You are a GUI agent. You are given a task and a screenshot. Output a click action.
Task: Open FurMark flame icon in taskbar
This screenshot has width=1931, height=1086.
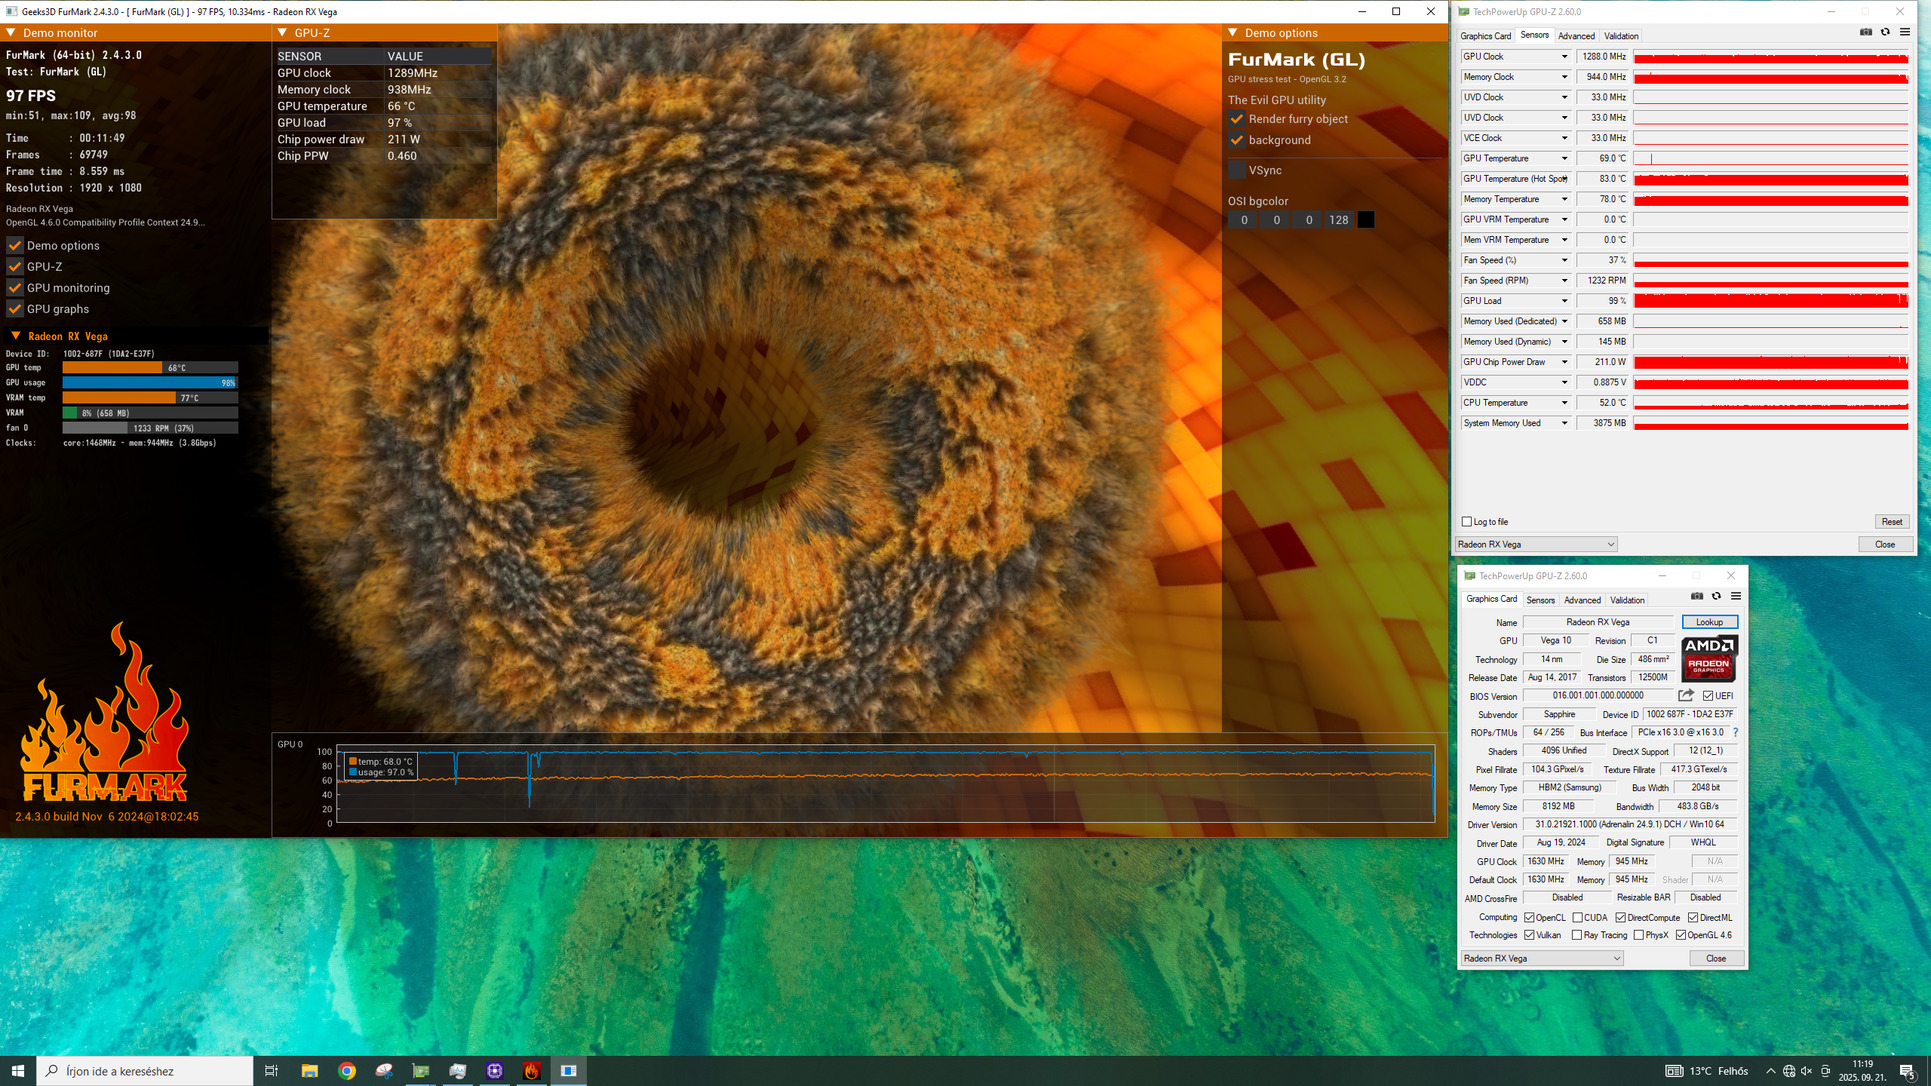click(x=531, y=1070)
